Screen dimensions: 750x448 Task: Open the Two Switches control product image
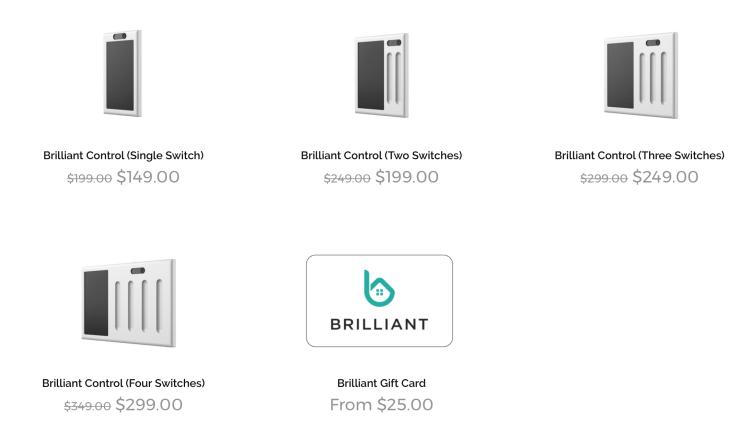point(381,75)
